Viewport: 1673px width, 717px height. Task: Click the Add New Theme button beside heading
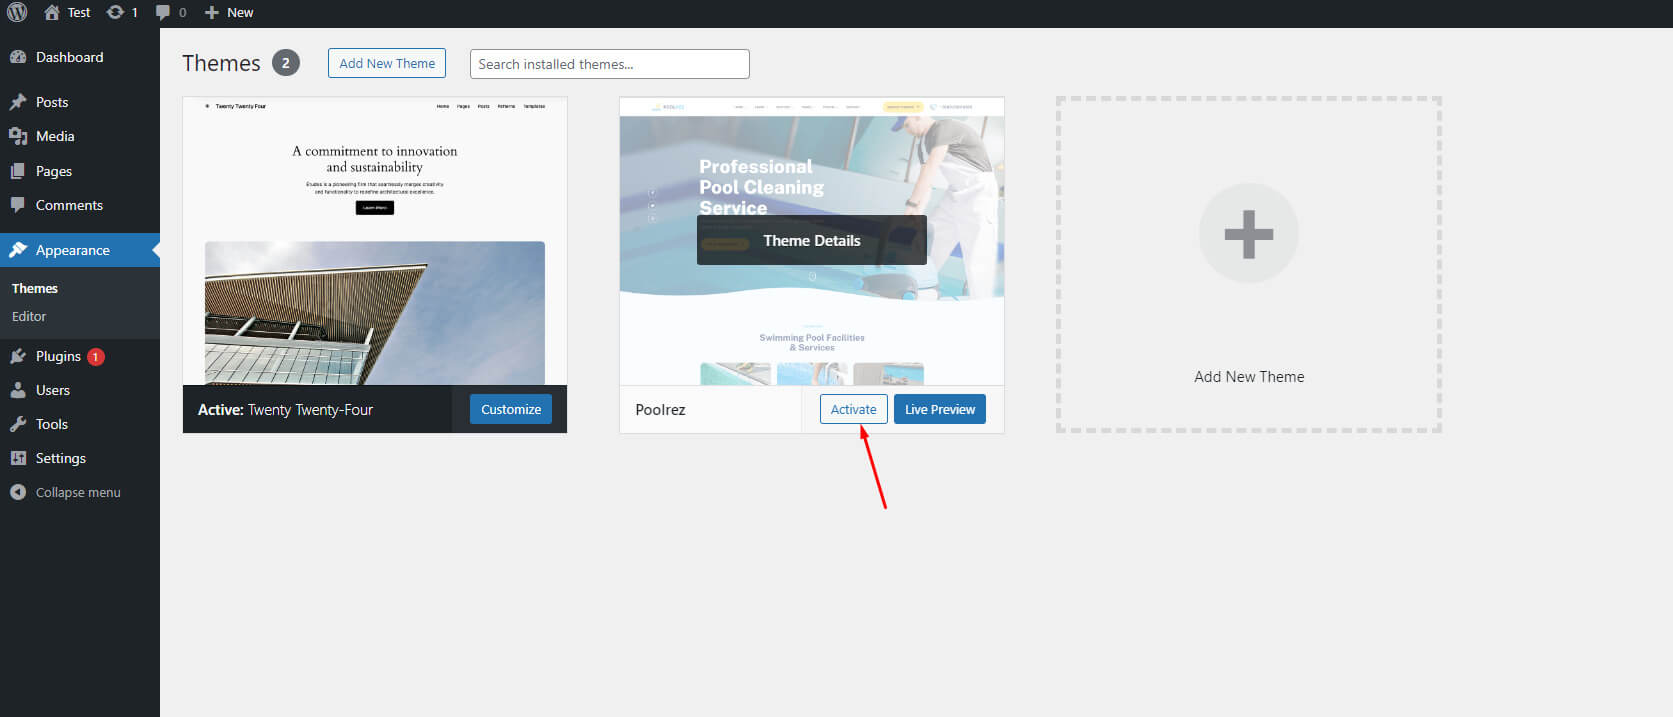(387, 63)
